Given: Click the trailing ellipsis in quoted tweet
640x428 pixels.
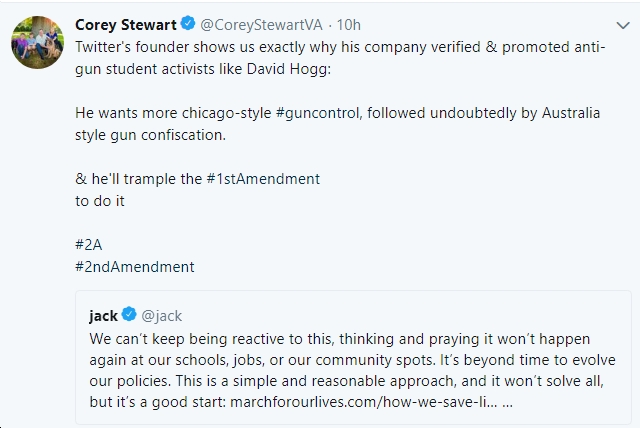Looking at the screenshot, I should pos(507,402).
